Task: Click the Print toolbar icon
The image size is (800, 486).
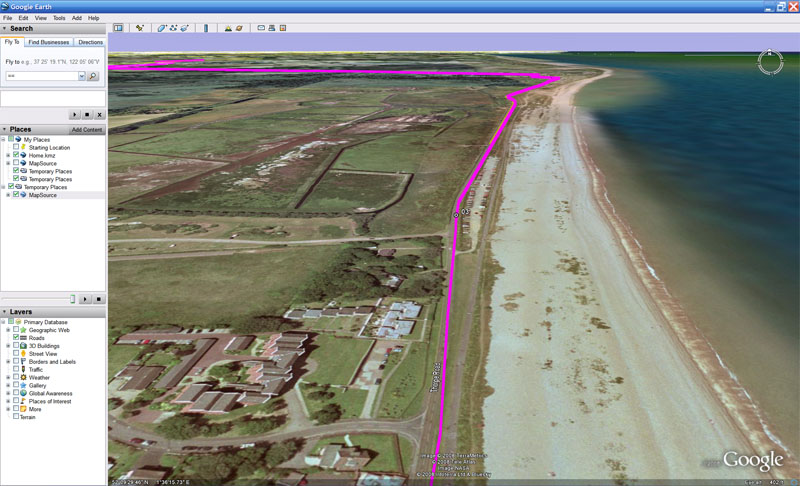Action: click(272, 28)
